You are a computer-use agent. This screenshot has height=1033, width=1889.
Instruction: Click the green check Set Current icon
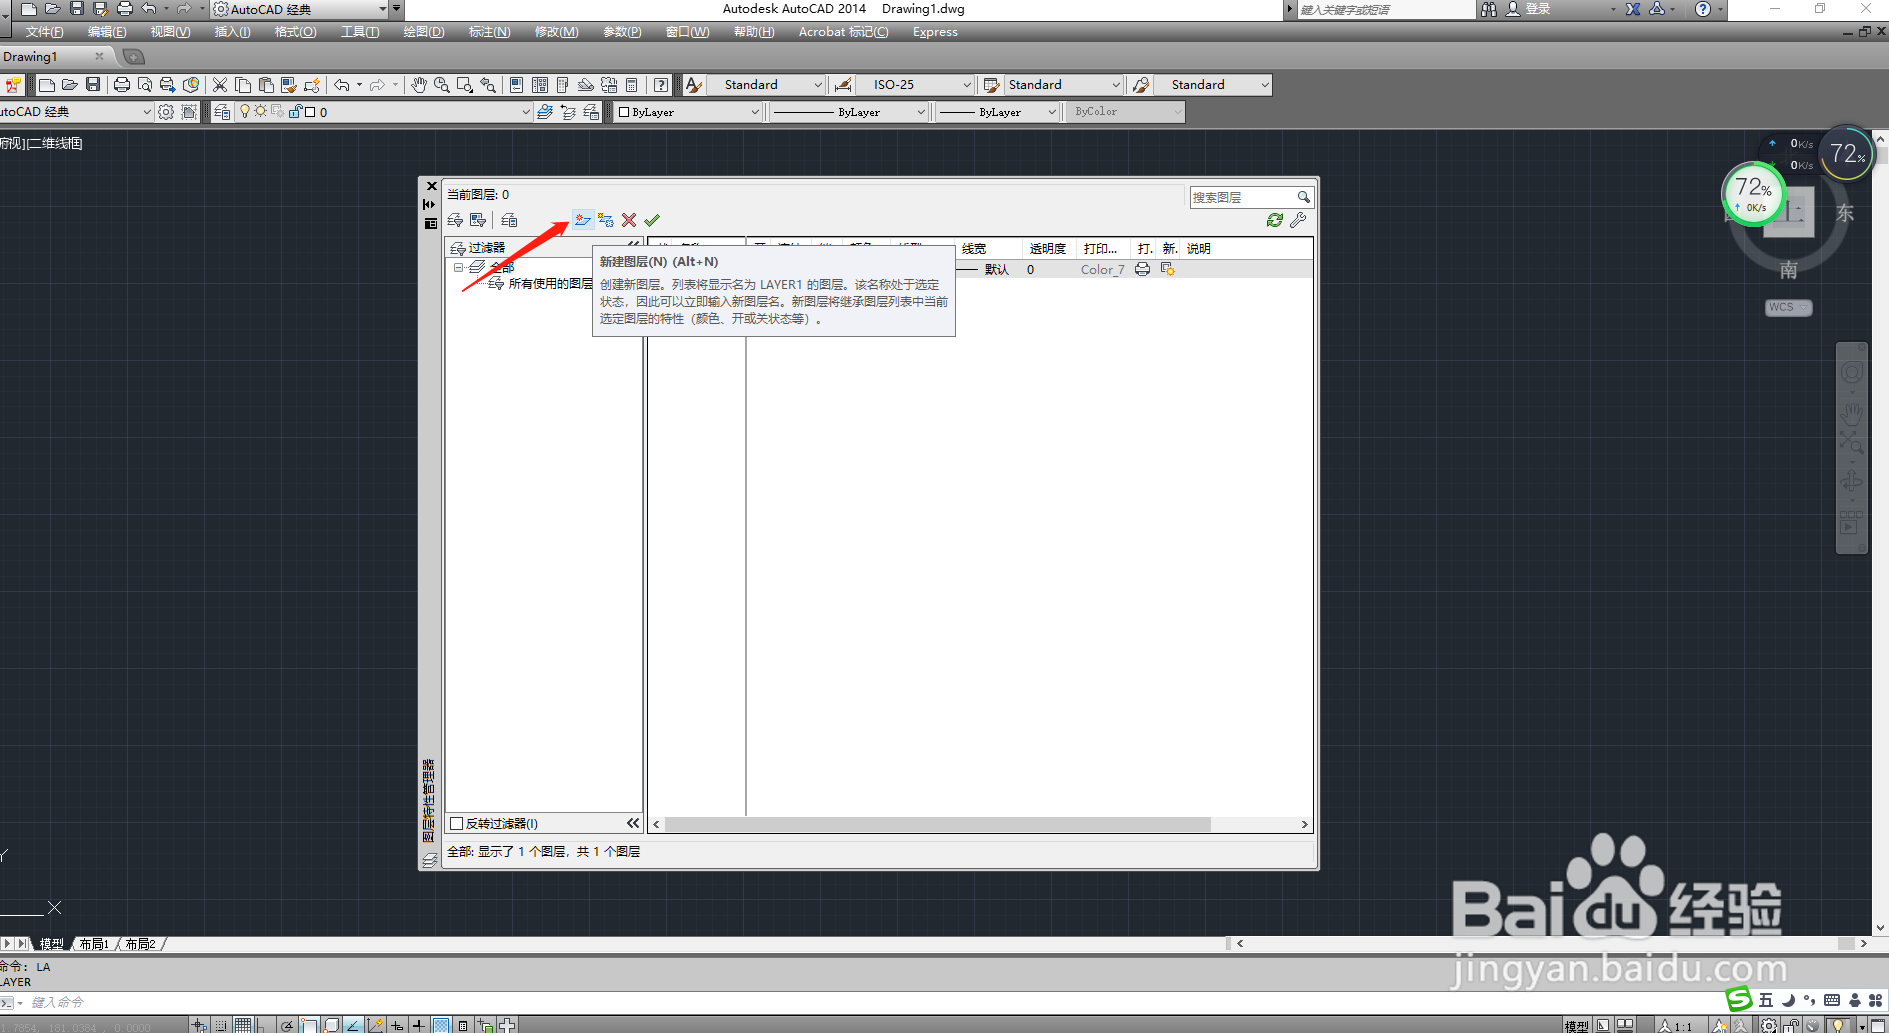tap(652, 220)
